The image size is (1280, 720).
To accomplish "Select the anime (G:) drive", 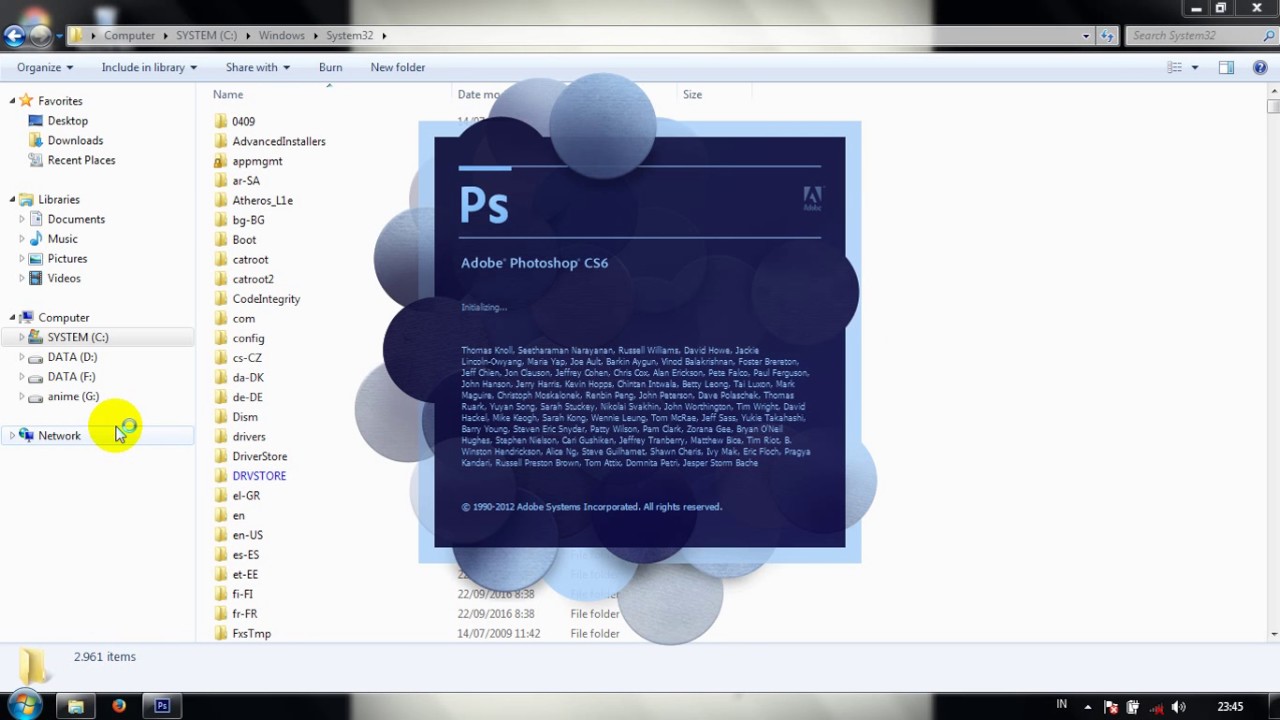I will pyautogui.click(x=73, y=396).
